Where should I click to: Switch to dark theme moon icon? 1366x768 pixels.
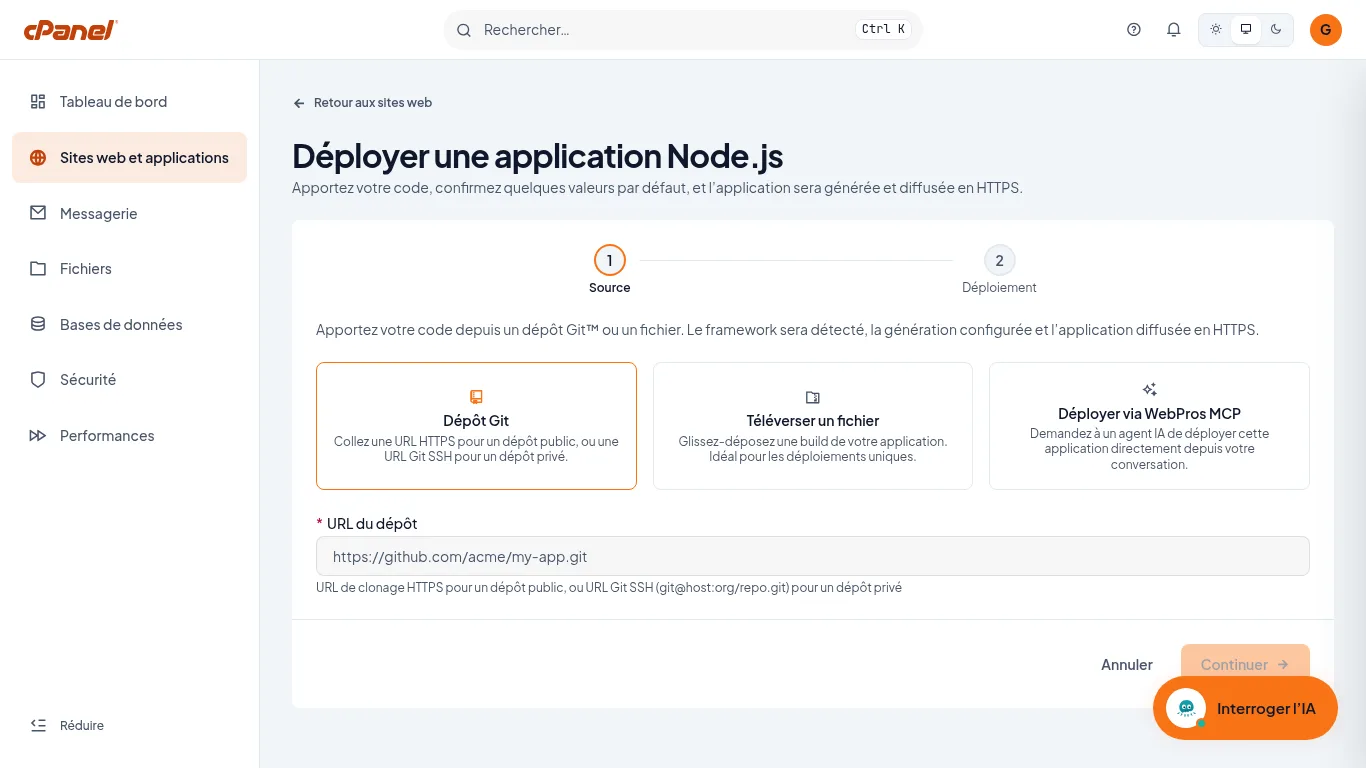click(x=1276, y=30)
